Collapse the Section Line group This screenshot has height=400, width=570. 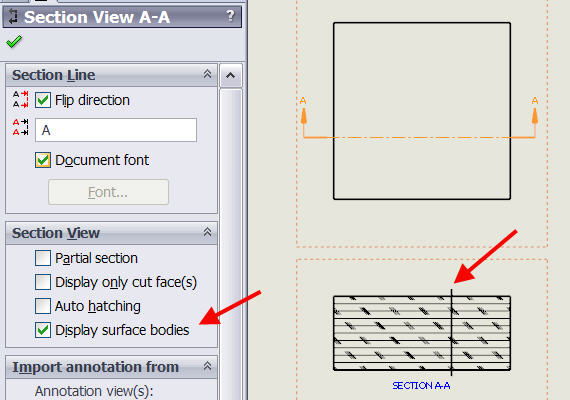point(207,74)
